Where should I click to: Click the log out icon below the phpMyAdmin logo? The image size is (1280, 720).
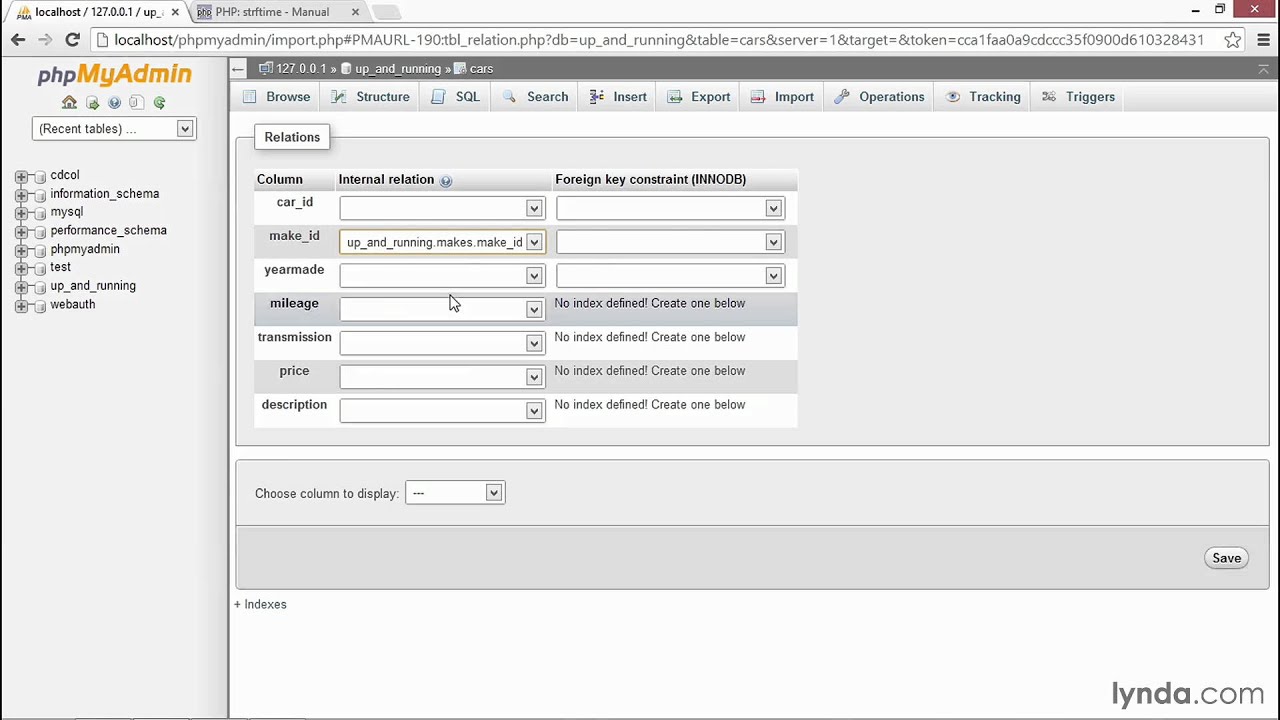click(x=92, y=103)
